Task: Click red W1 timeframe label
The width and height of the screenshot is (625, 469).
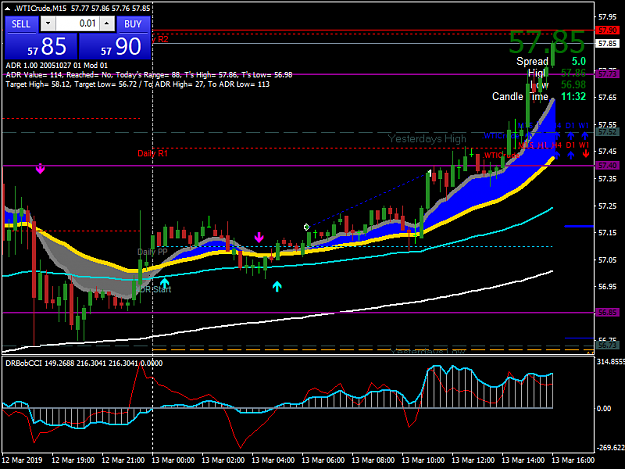Action: point(584,145)
